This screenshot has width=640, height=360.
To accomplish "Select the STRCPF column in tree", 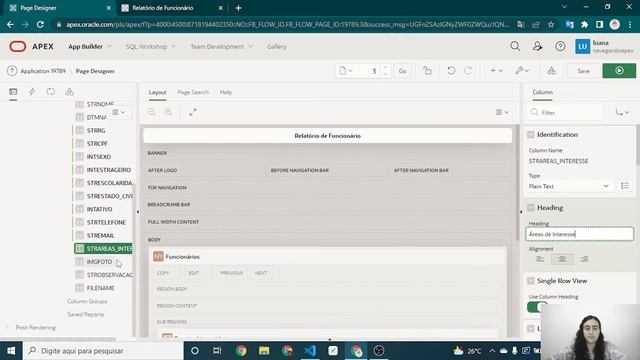I will tap(97, 143).
